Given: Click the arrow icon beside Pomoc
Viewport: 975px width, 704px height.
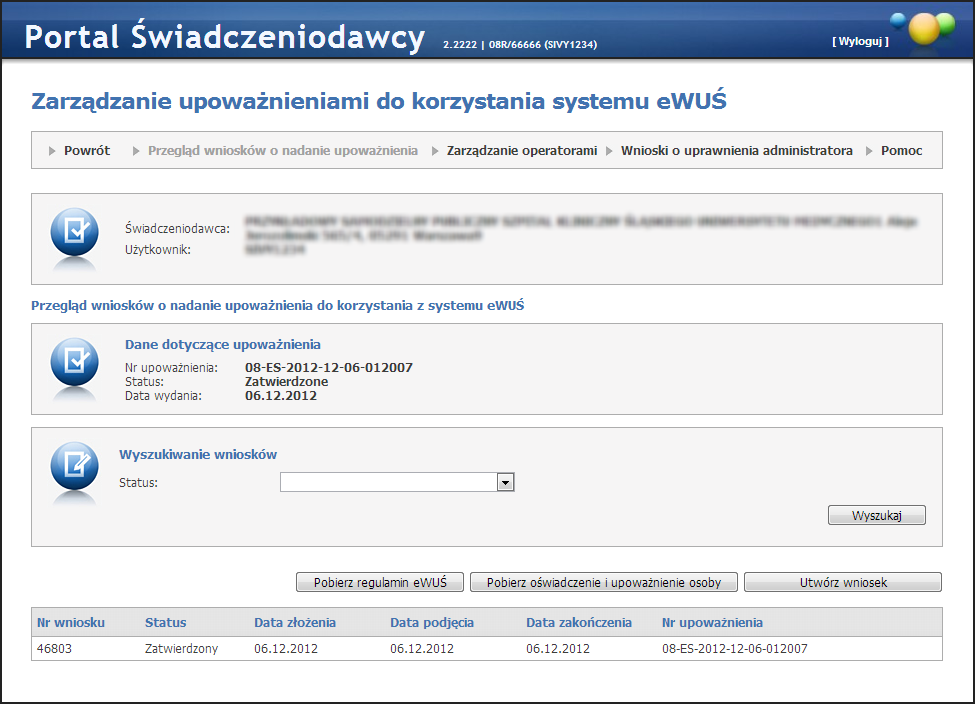Looking at the screenshot, I should pyautogui.click(x=869, y=151).
